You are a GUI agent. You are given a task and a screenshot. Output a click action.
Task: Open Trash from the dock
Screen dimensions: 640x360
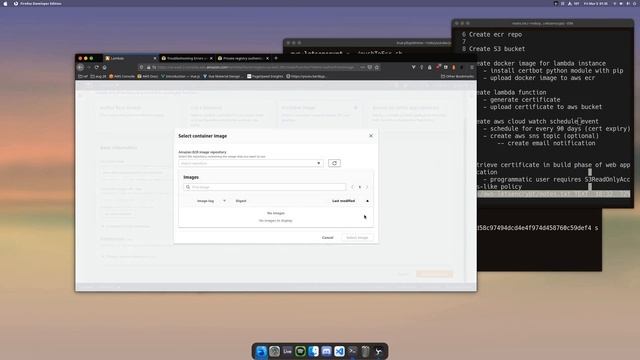(x=365, y=351)
